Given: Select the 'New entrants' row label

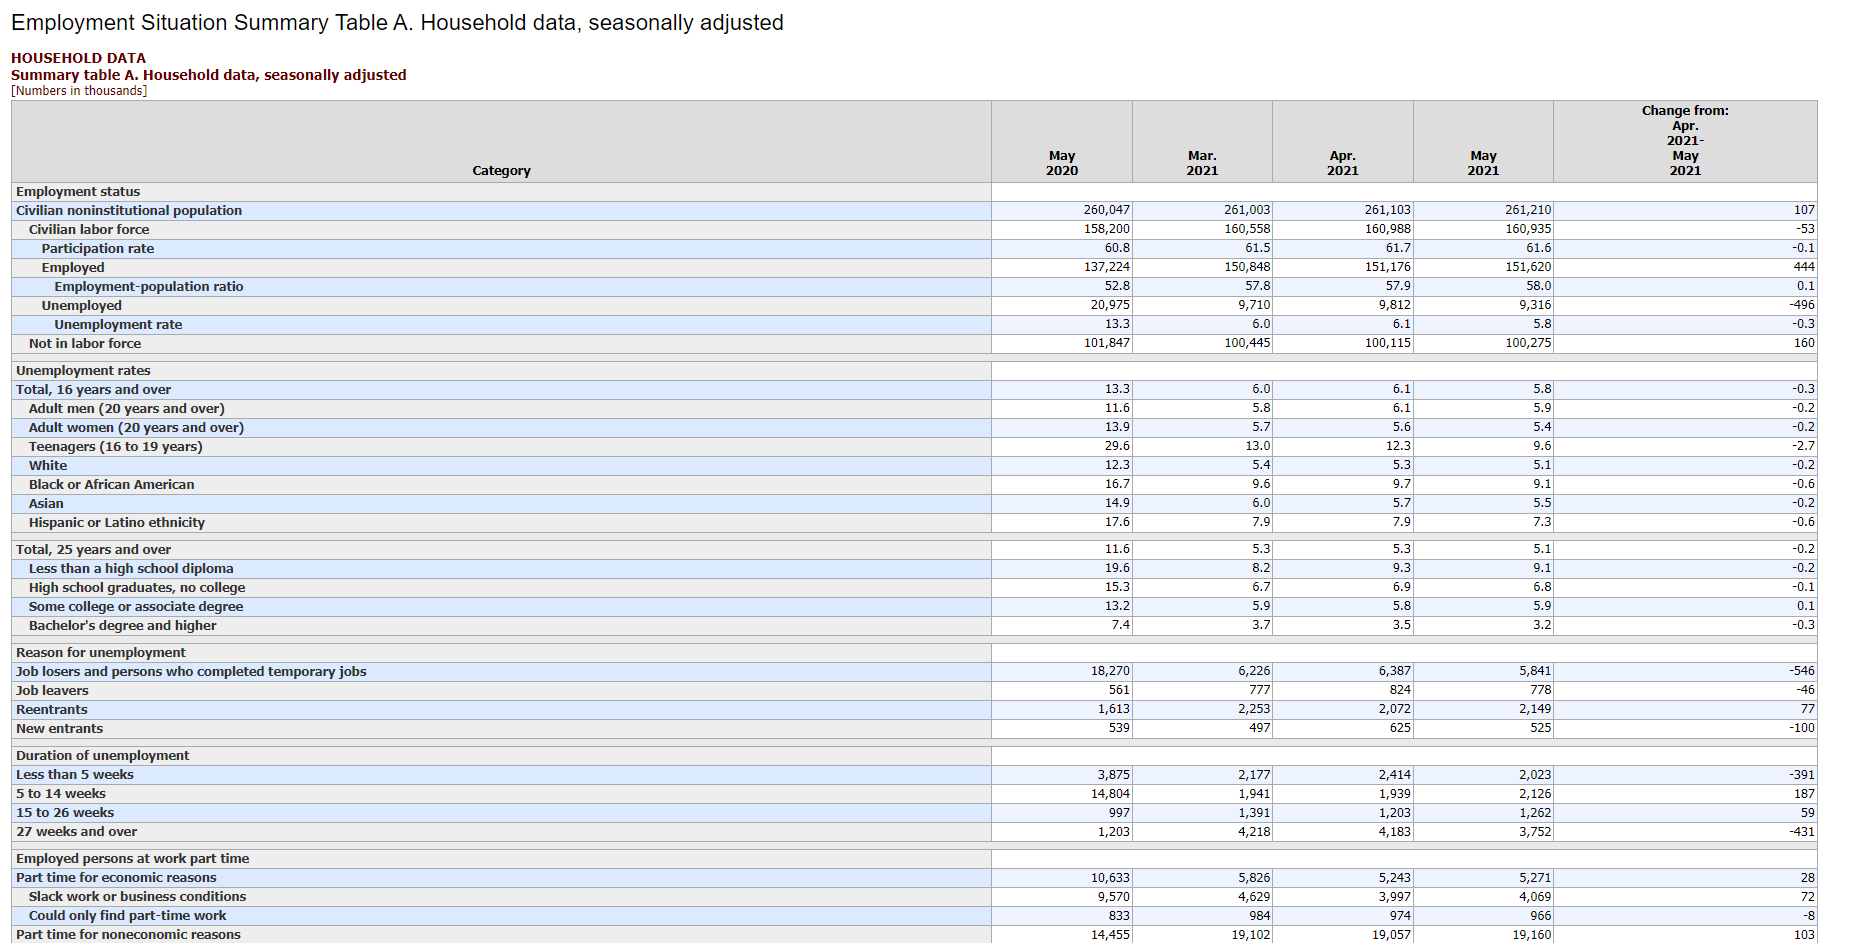Looking at the screenshot, I should tap(59, 729).
